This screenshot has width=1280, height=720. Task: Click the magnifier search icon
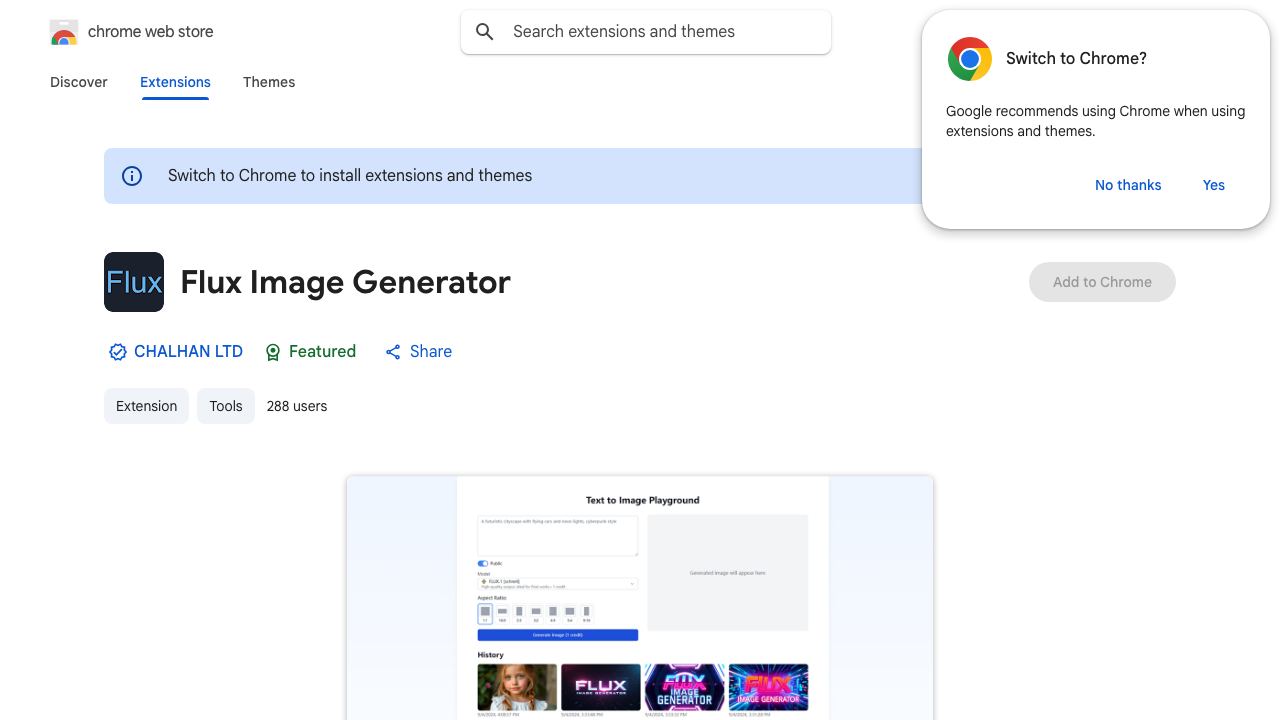pos(485,32)
